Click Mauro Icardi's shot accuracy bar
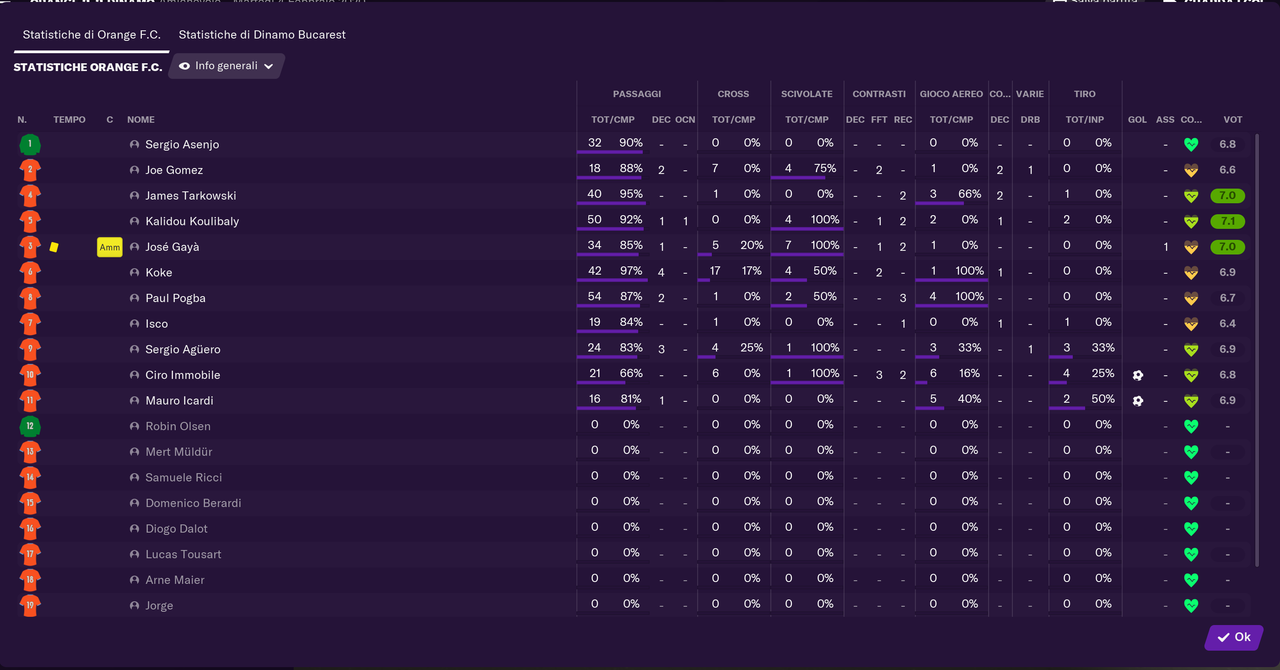1280x670 pixels. [x=1066, y=409]
